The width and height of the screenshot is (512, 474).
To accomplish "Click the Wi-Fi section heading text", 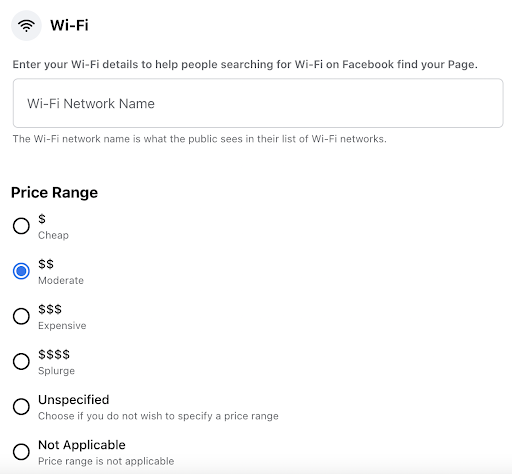I will pos(69,25).
